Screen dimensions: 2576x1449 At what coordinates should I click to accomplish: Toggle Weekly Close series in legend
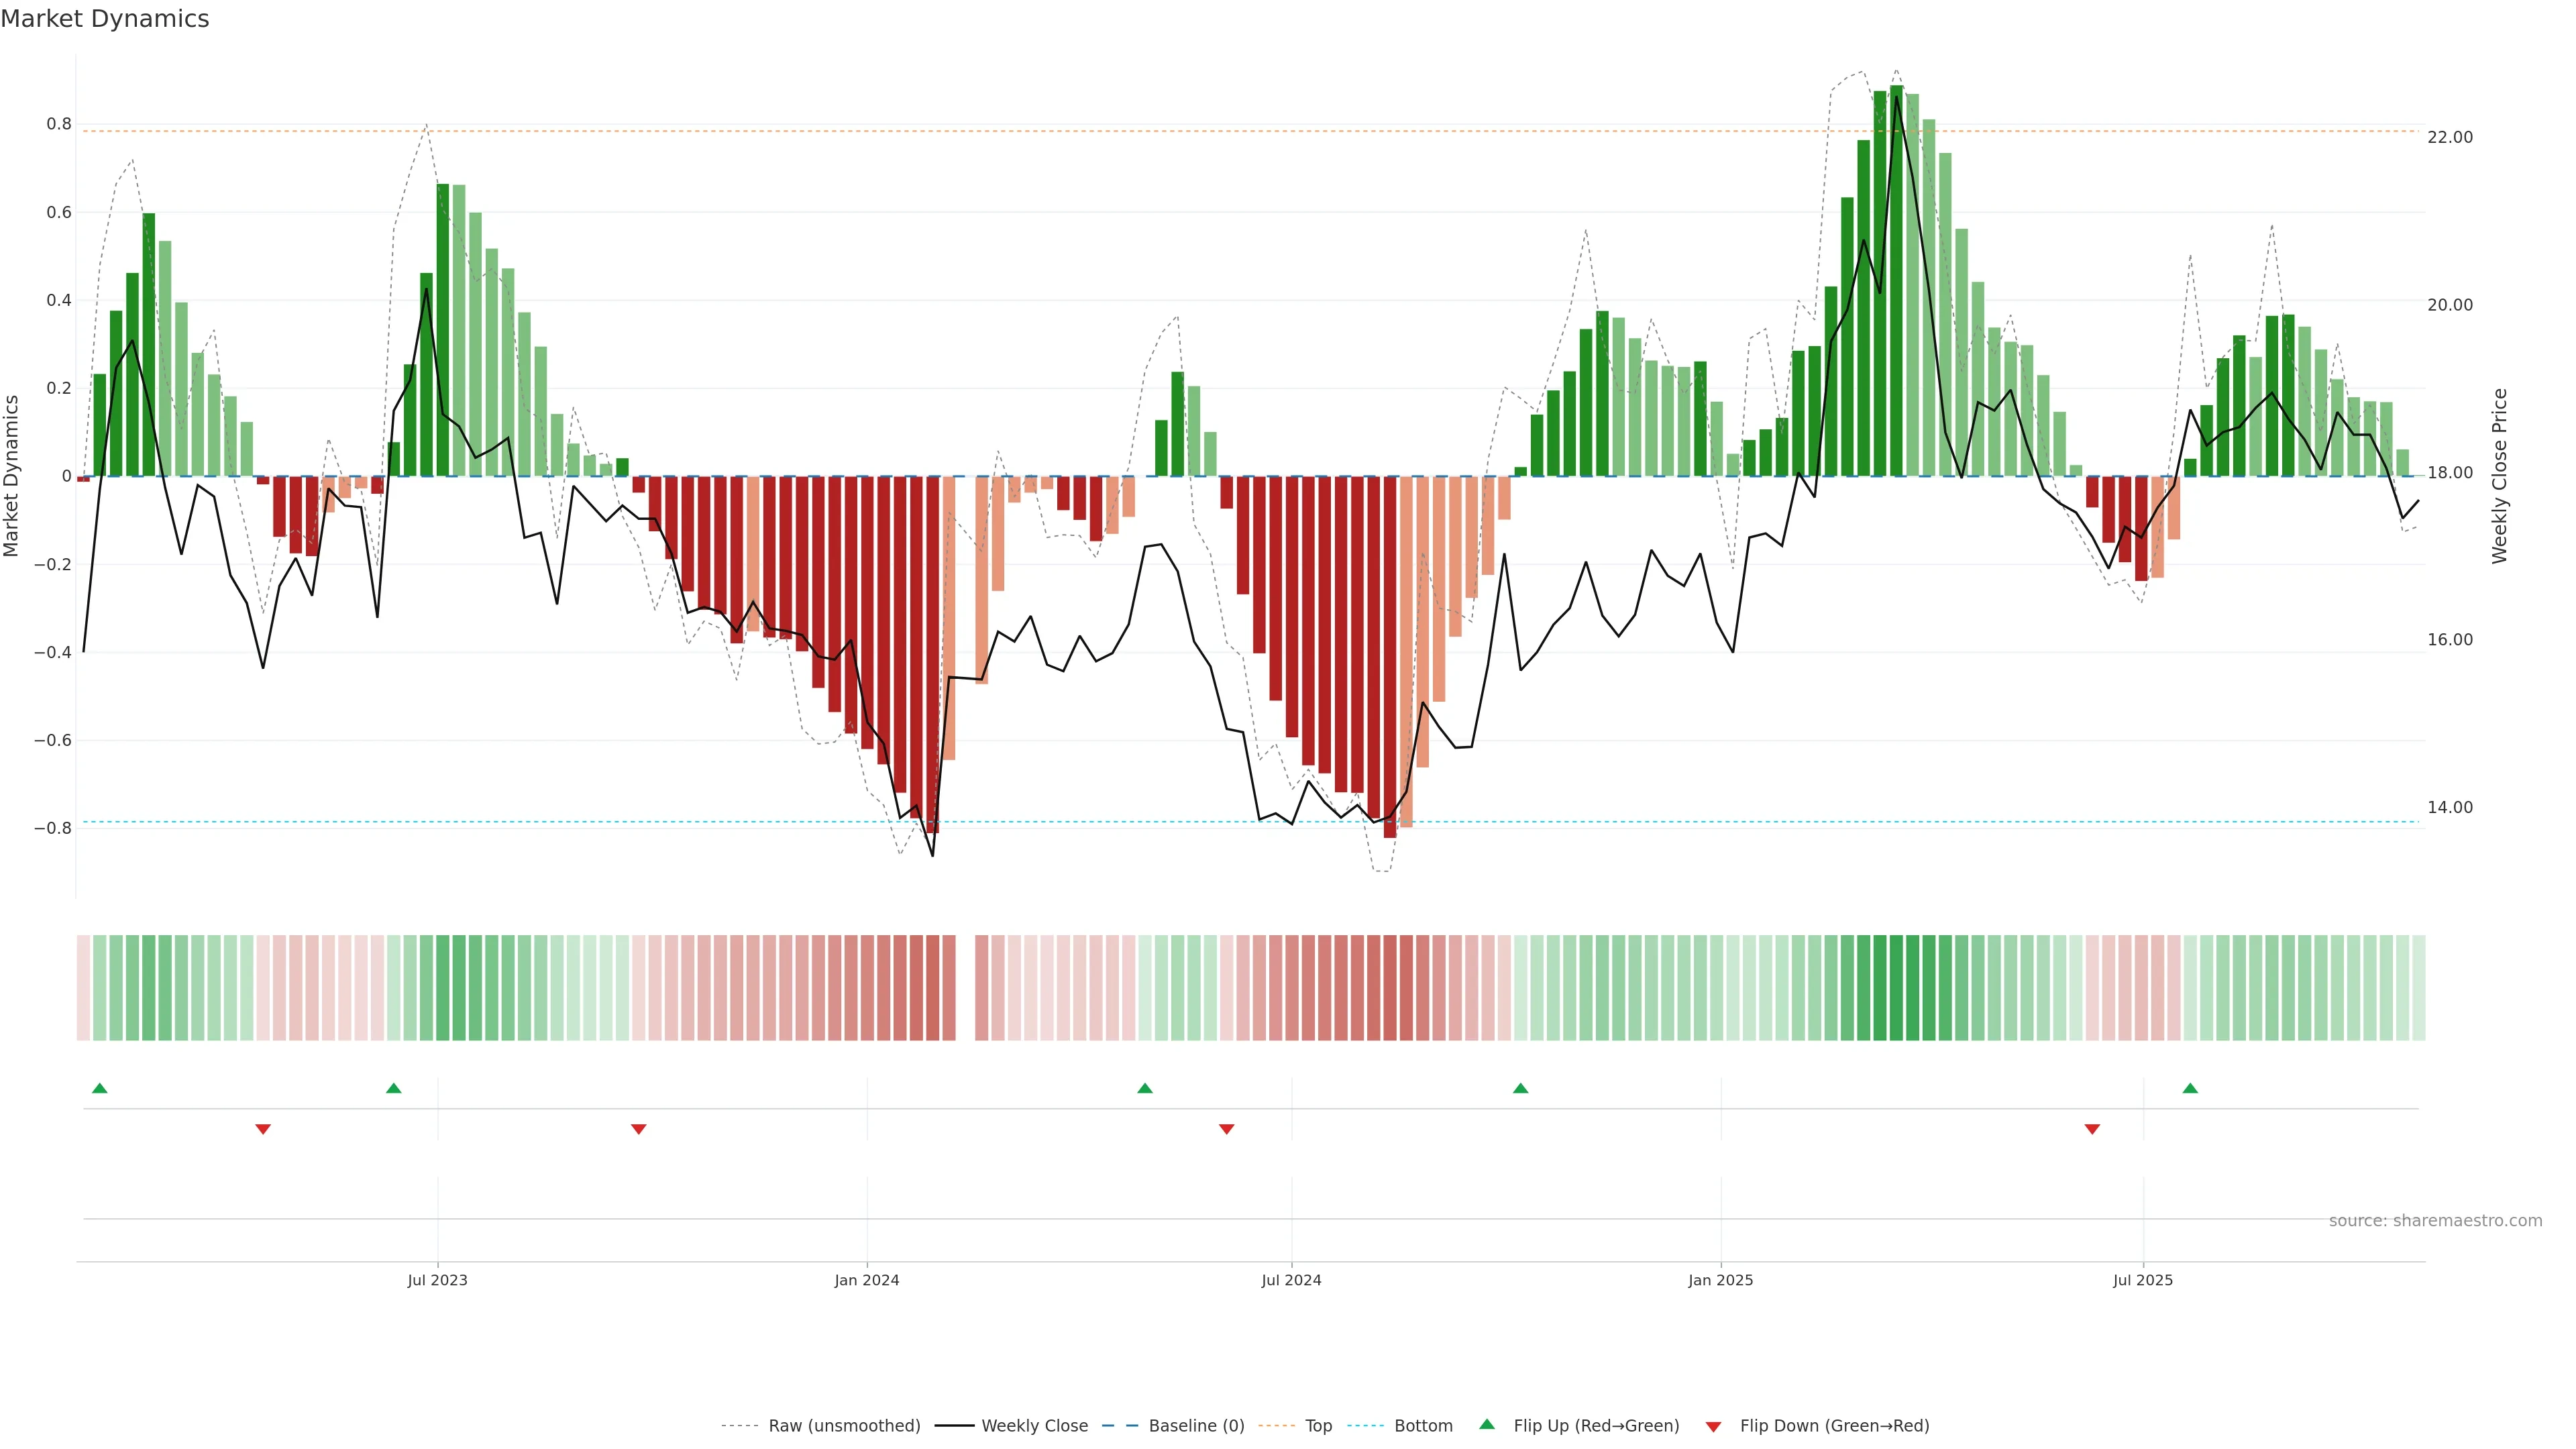(1034, 1426)
